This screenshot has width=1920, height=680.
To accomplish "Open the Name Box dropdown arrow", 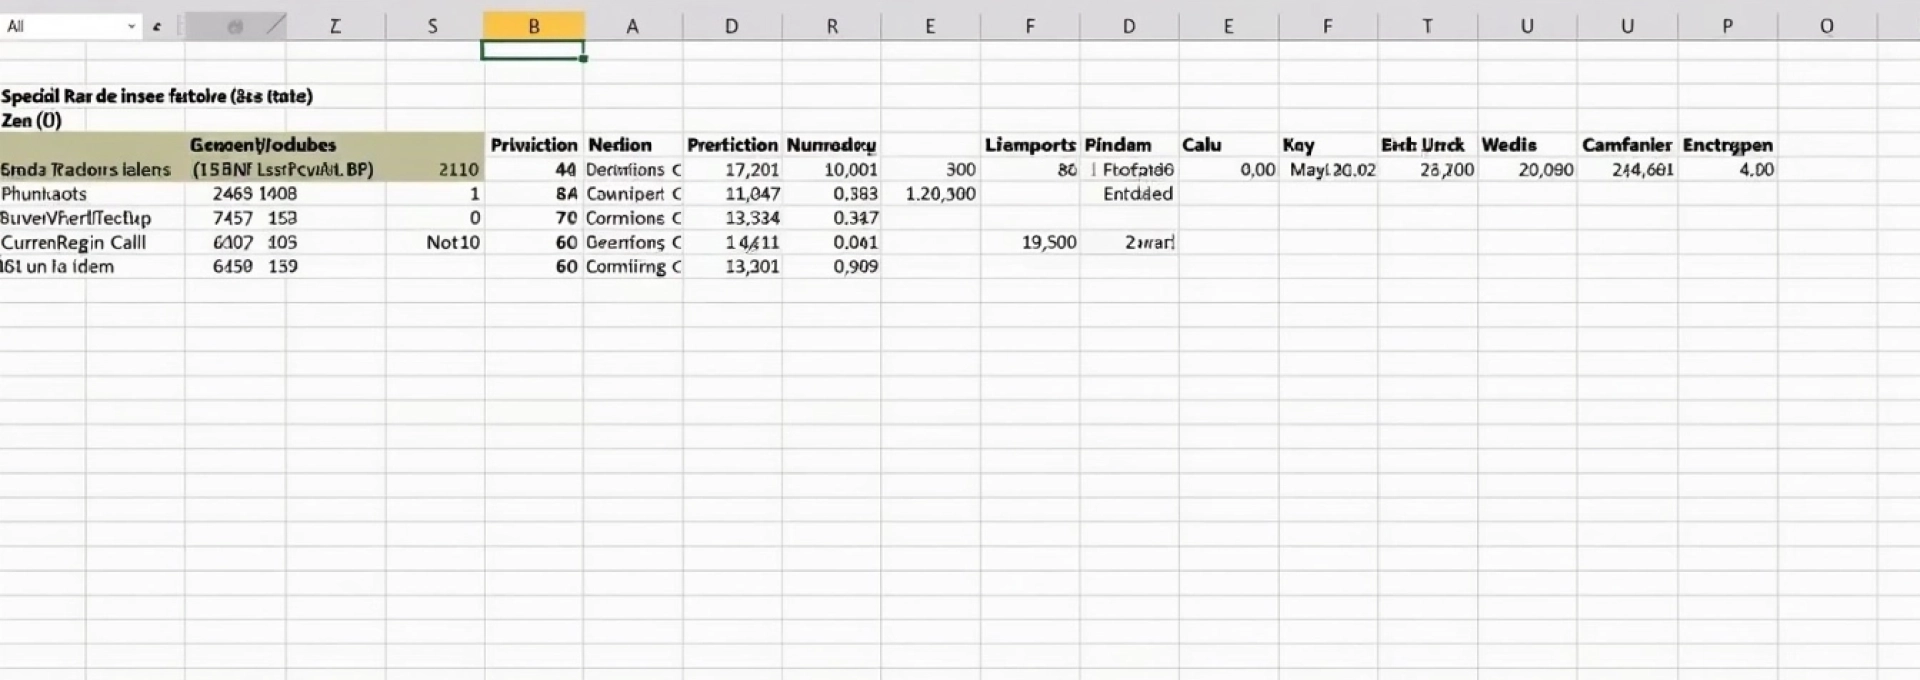I will [131, 27].
